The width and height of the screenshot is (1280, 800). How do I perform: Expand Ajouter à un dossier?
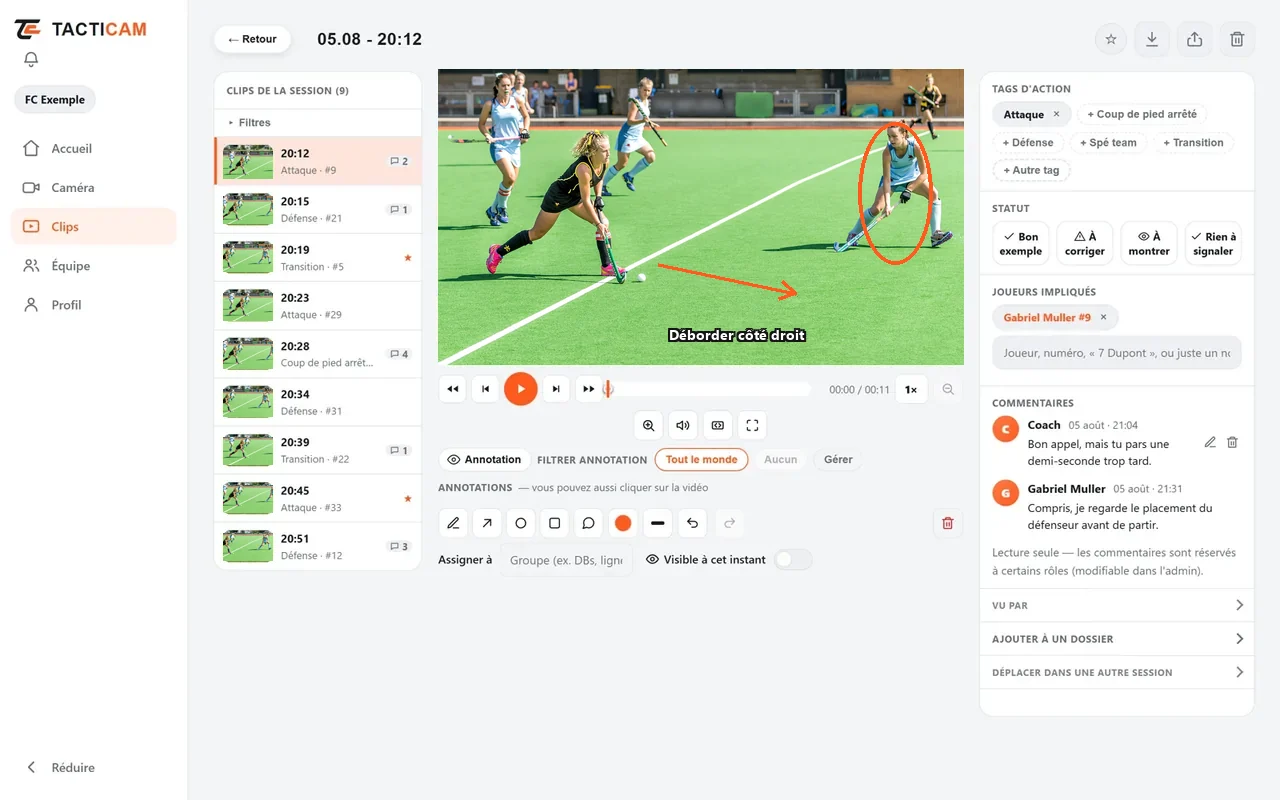pos(1117,639)
